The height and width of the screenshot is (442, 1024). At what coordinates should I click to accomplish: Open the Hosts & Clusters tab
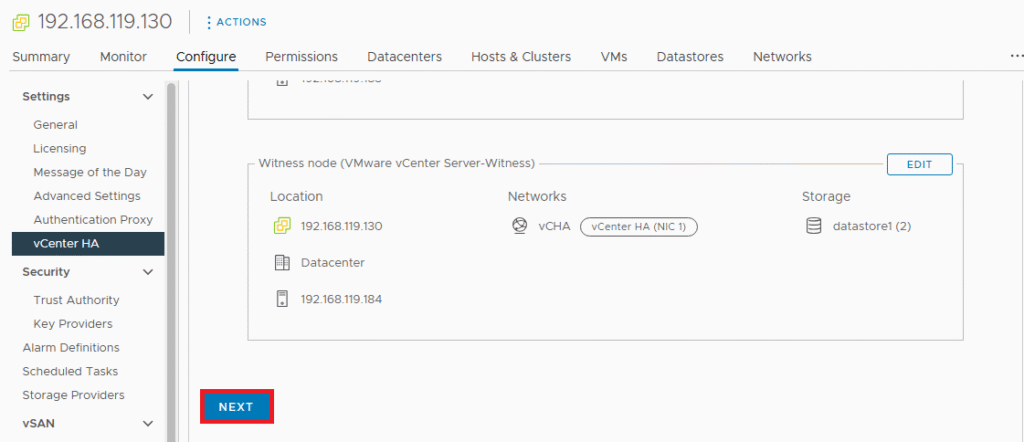pyautogui.click(x=521, y=57)
